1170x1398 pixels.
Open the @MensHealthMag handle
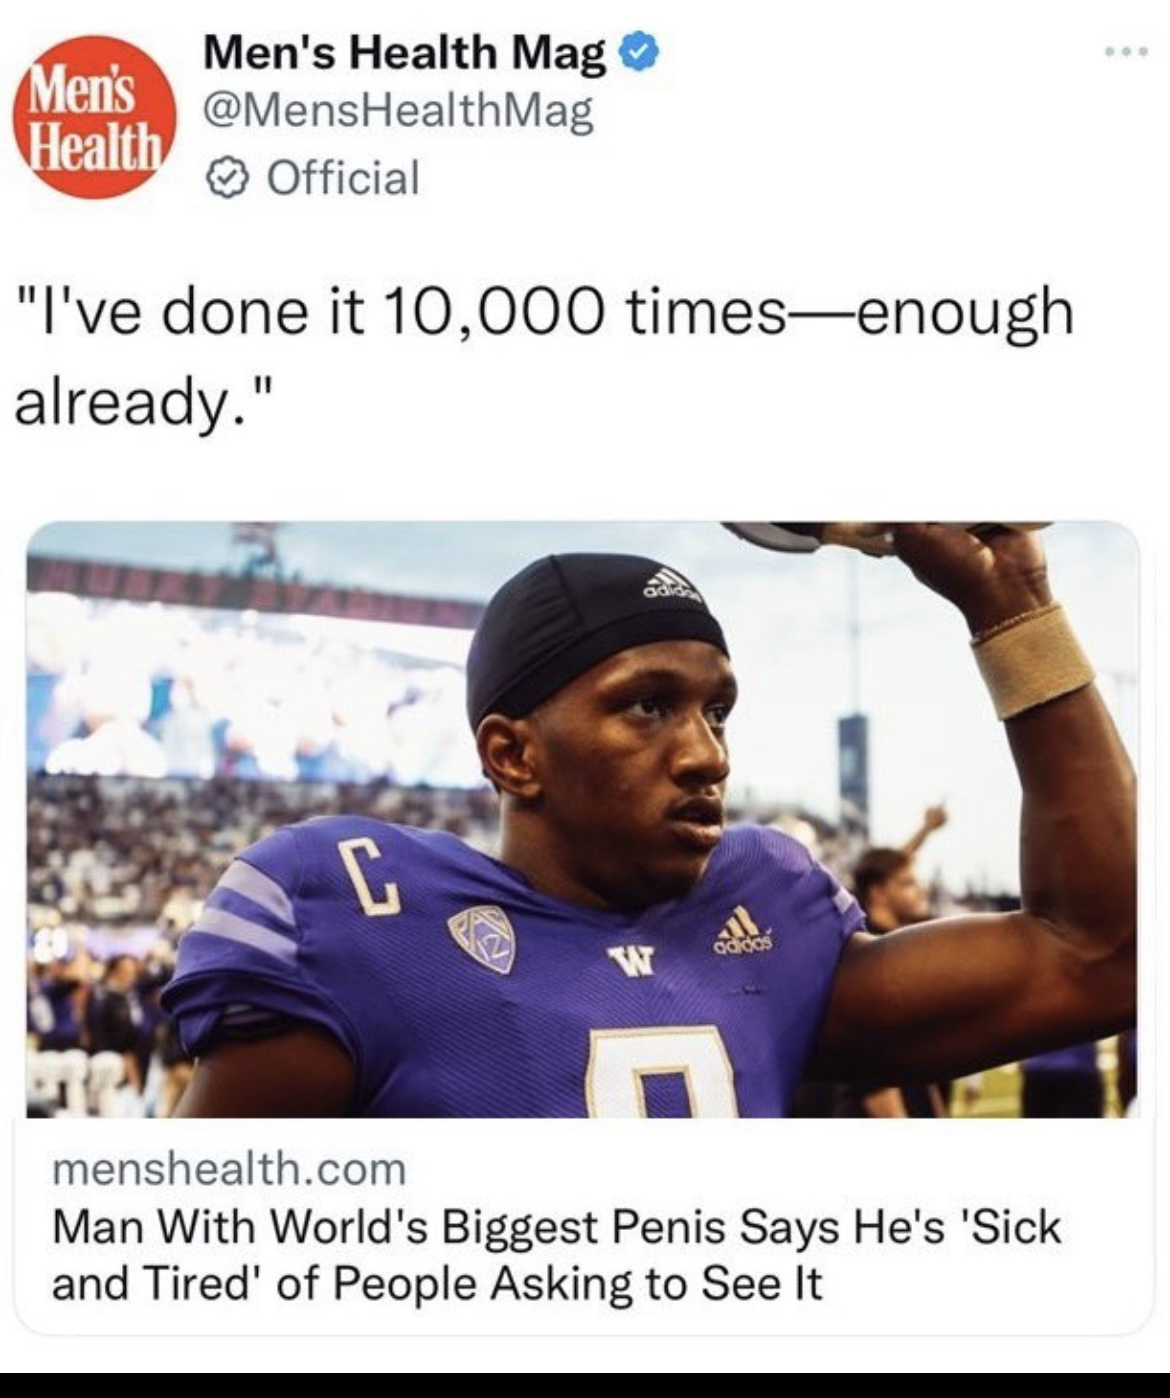point(398,112)
